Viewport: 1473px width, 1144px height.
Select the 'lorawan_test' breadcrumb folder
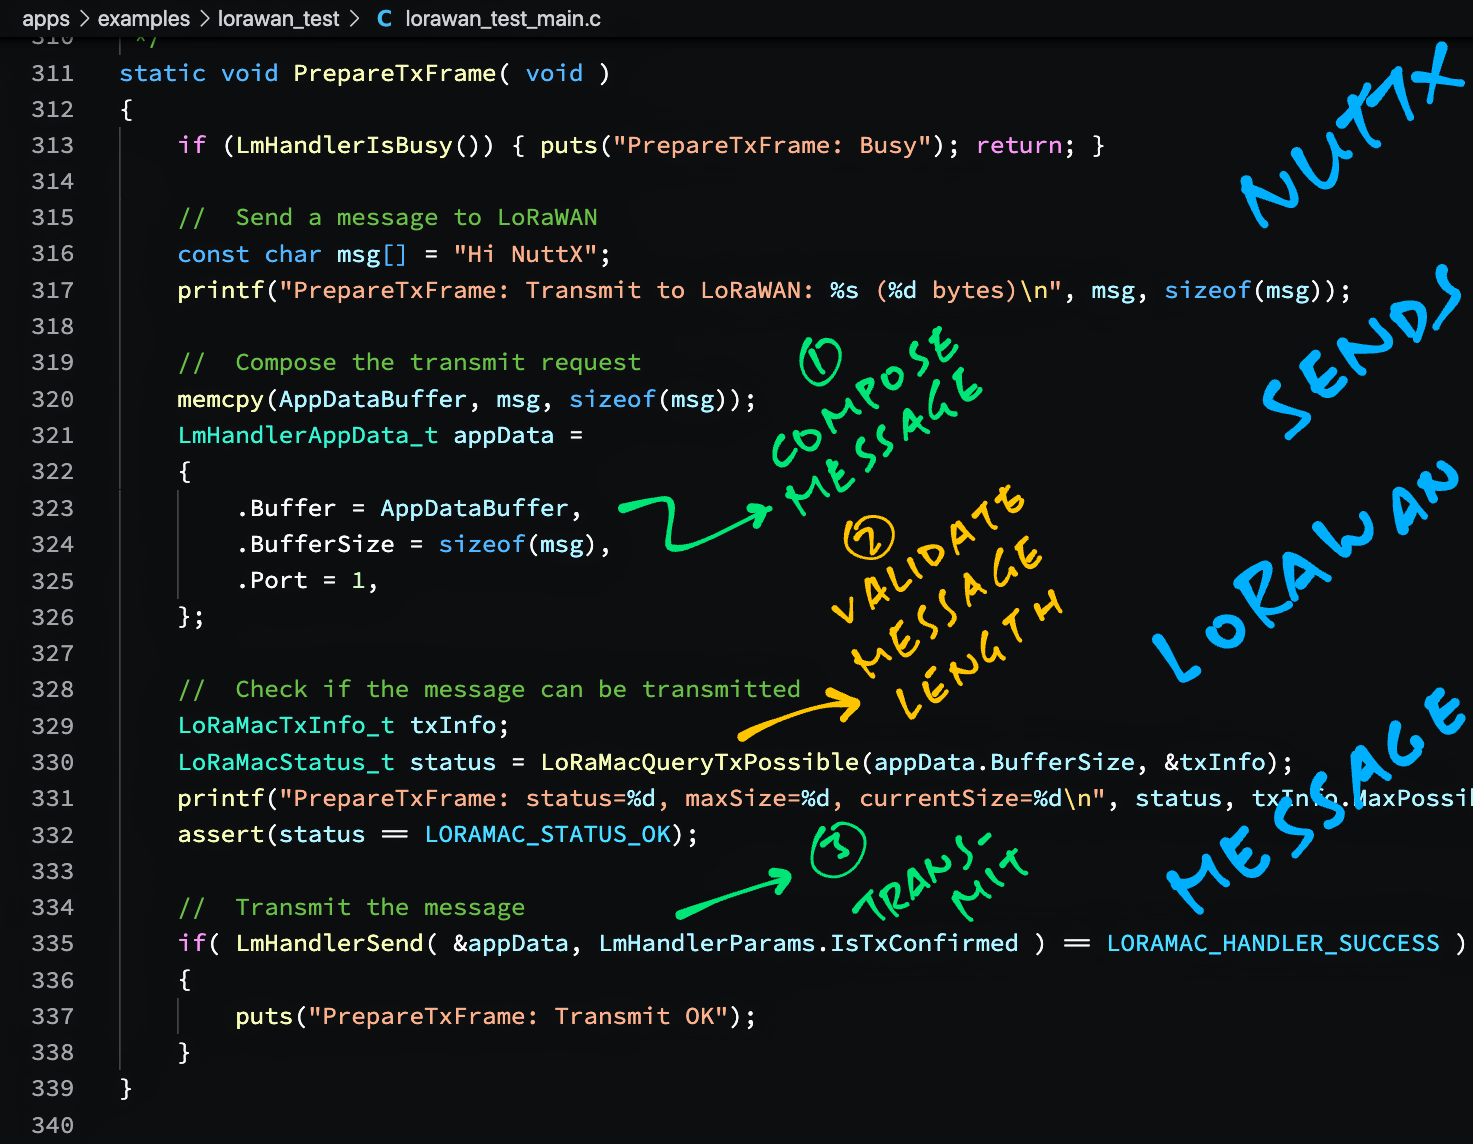pyautogui.click(x=279, y=19)
